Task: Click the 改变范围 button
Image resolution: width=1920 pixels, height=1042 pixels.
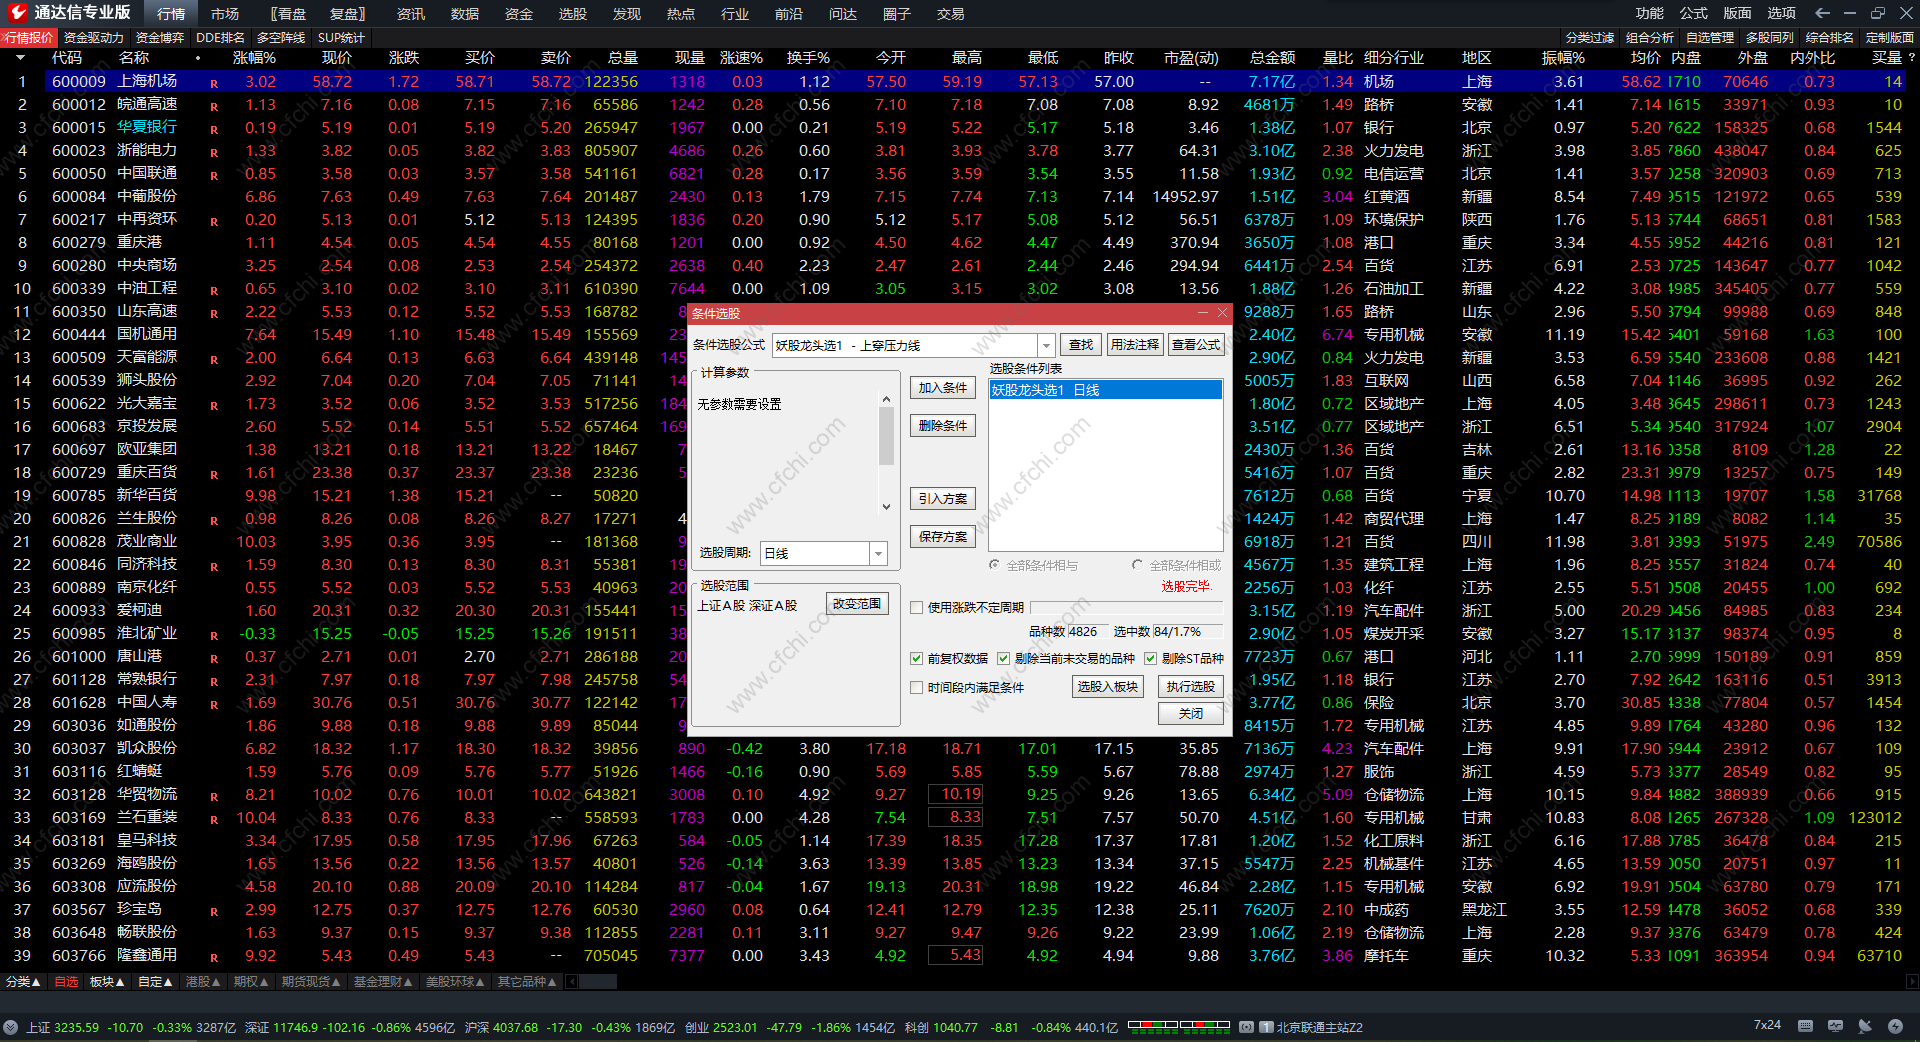Action: [857, 604]
